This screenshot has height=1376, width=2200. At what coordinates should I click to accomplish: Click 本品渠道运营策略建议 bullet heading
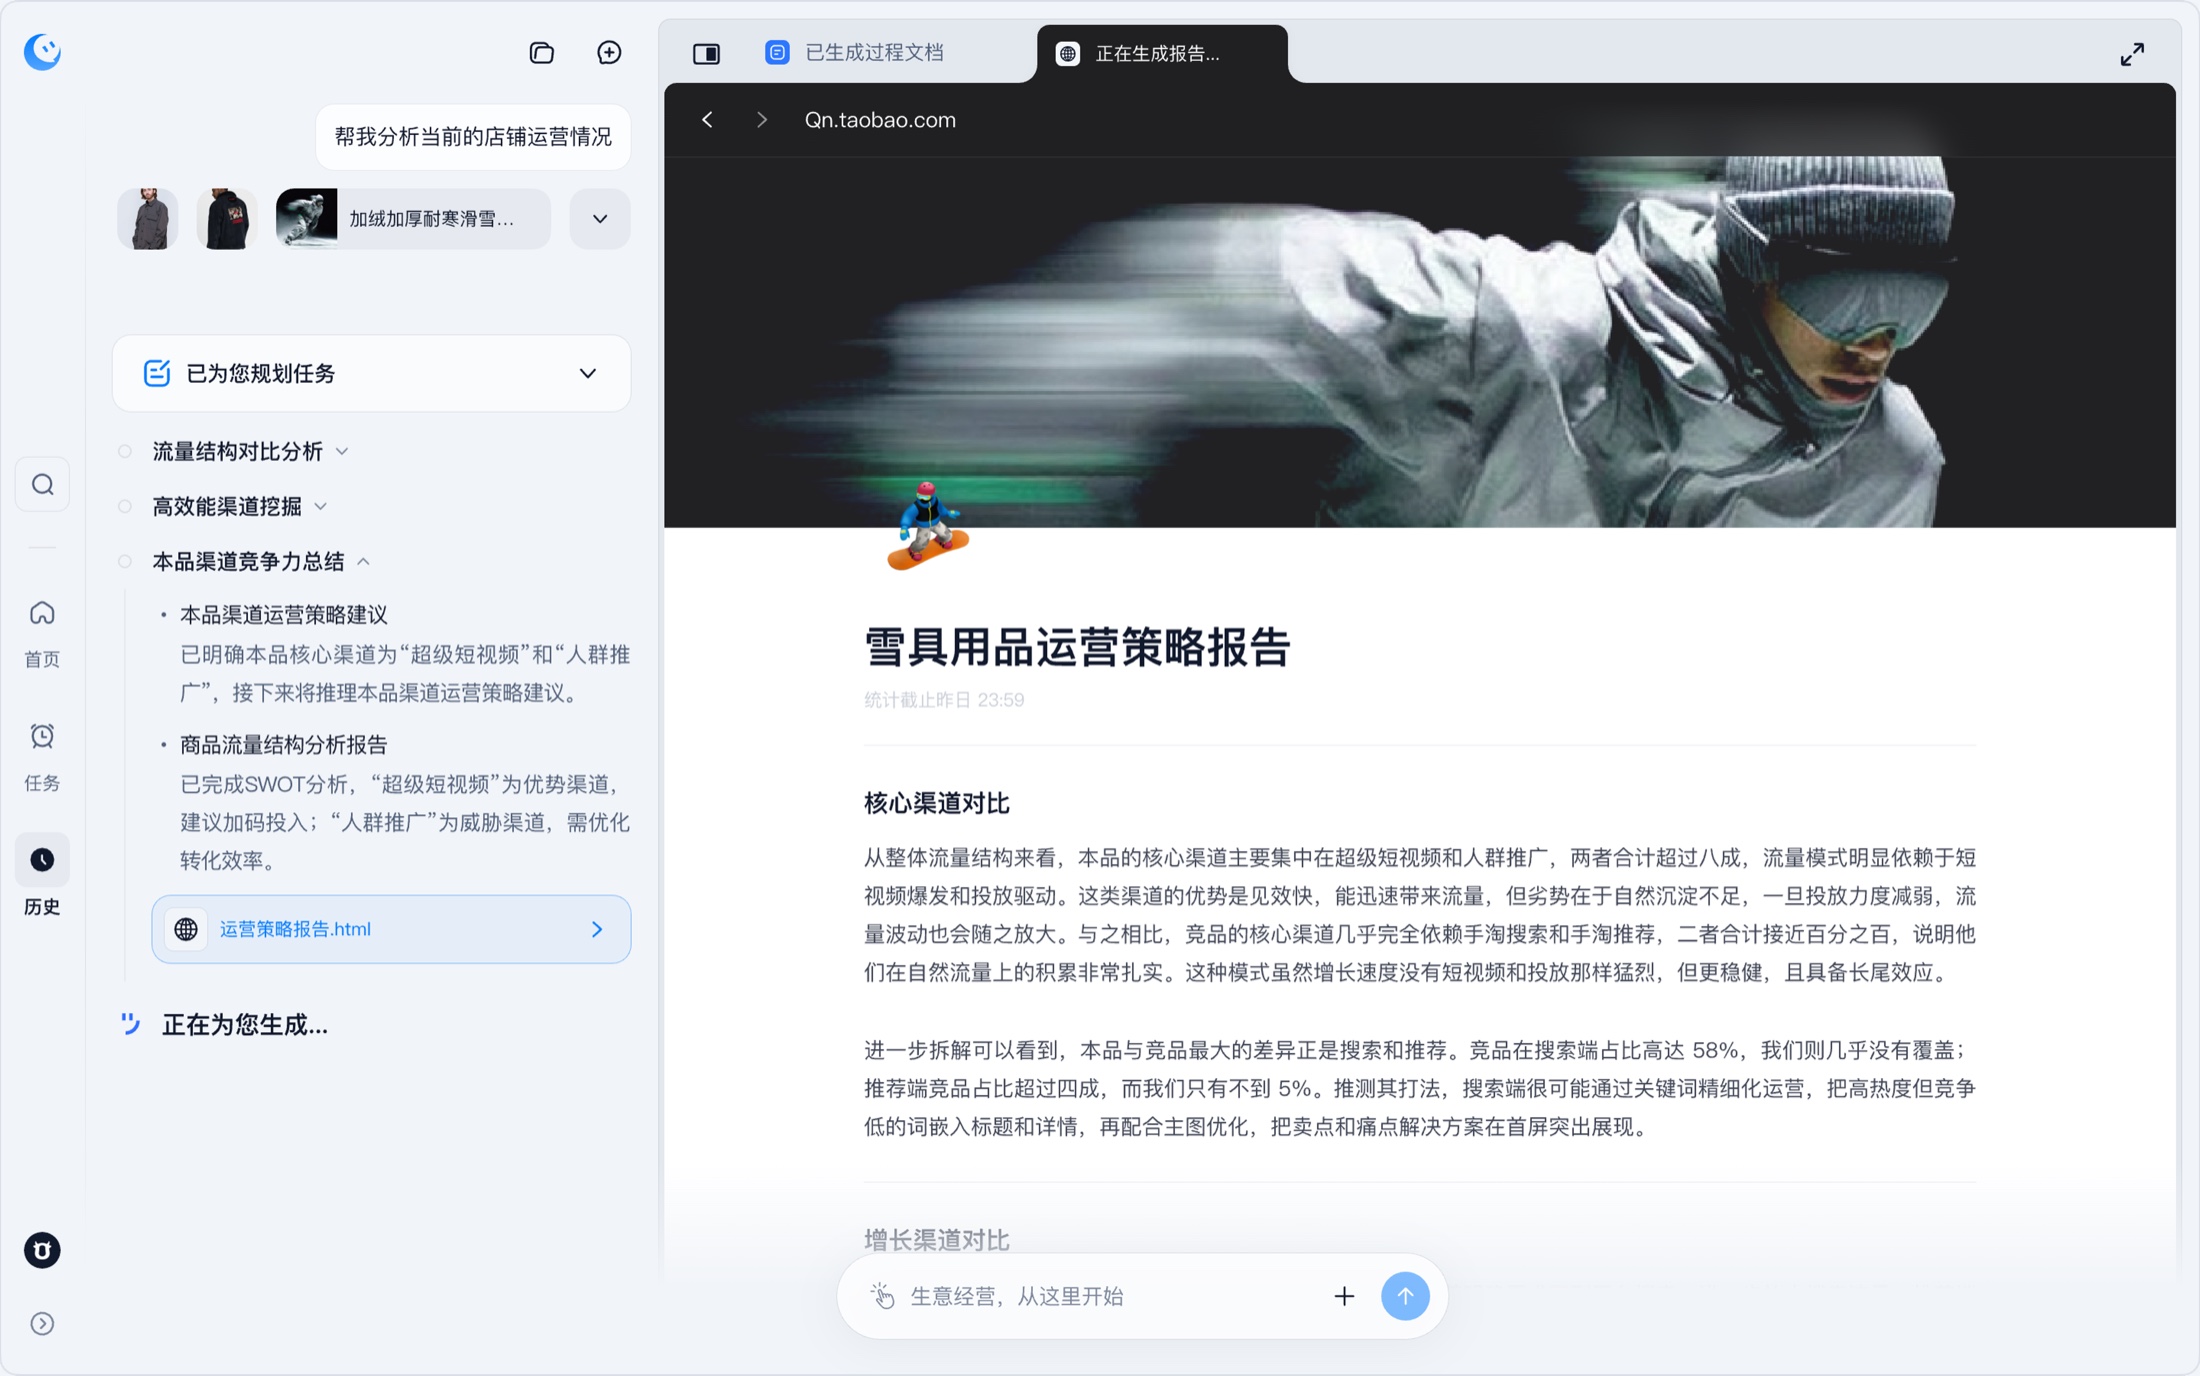(284, 615)
